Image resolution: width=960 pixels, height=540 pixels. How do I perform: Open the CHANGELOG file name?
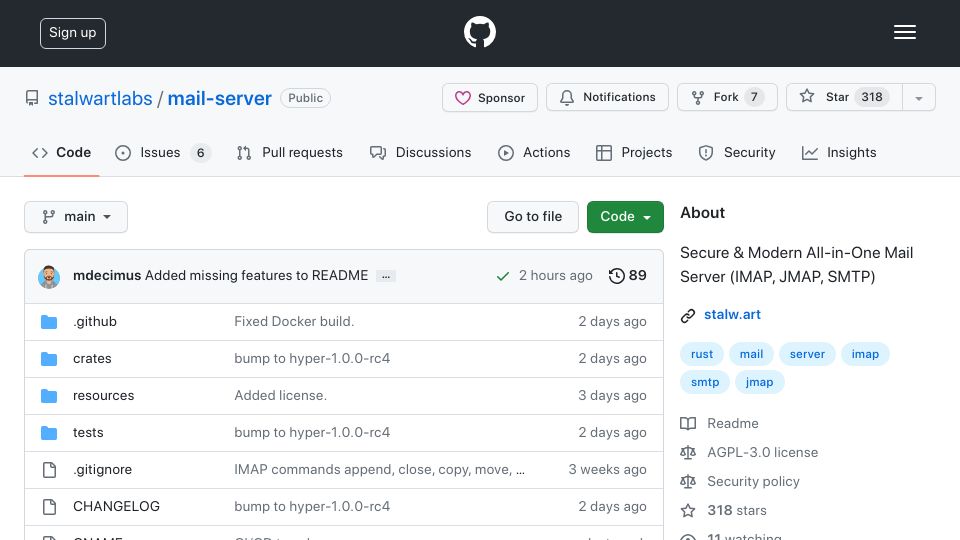(x=116, y=506)
